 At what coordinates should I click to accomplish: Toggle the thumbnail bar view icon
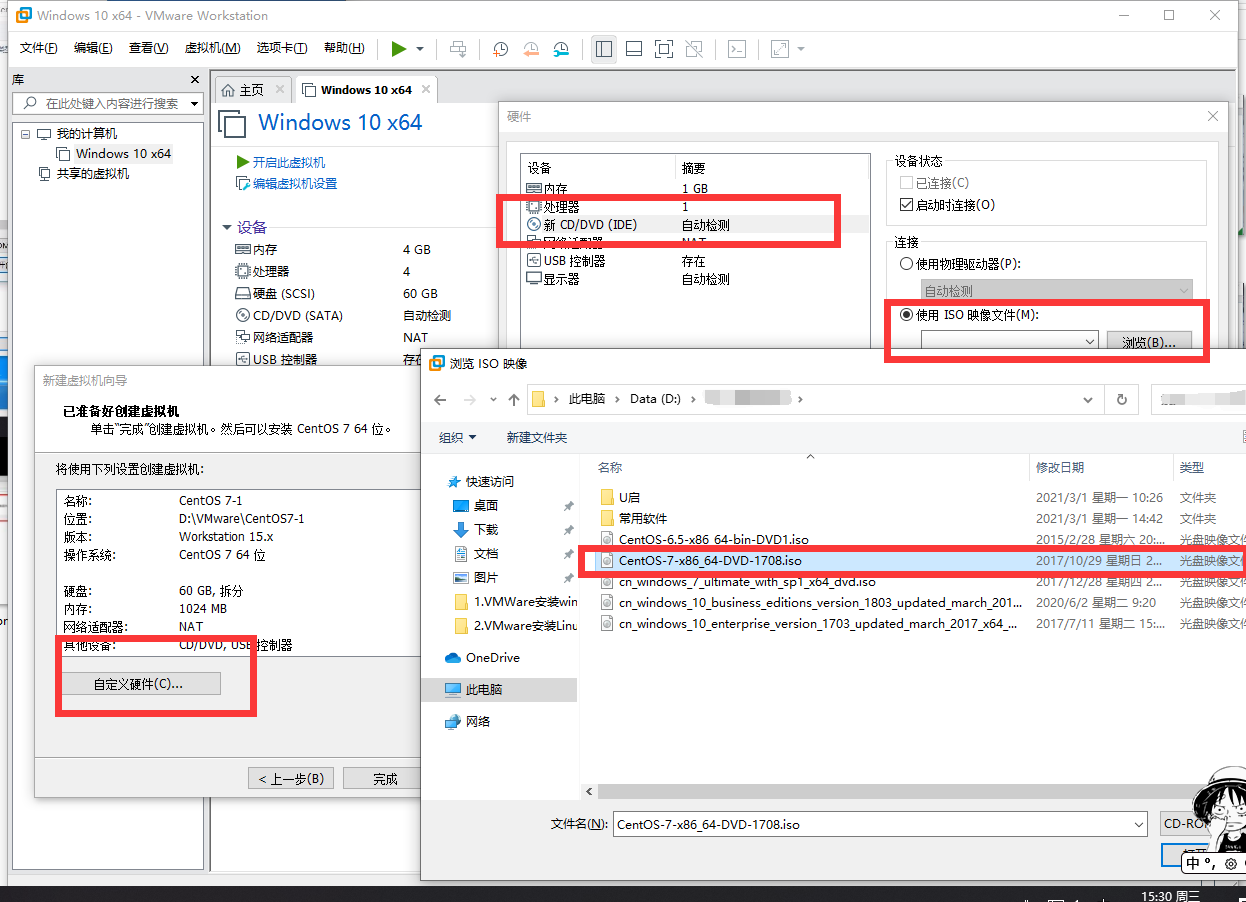tap(633, 48)
